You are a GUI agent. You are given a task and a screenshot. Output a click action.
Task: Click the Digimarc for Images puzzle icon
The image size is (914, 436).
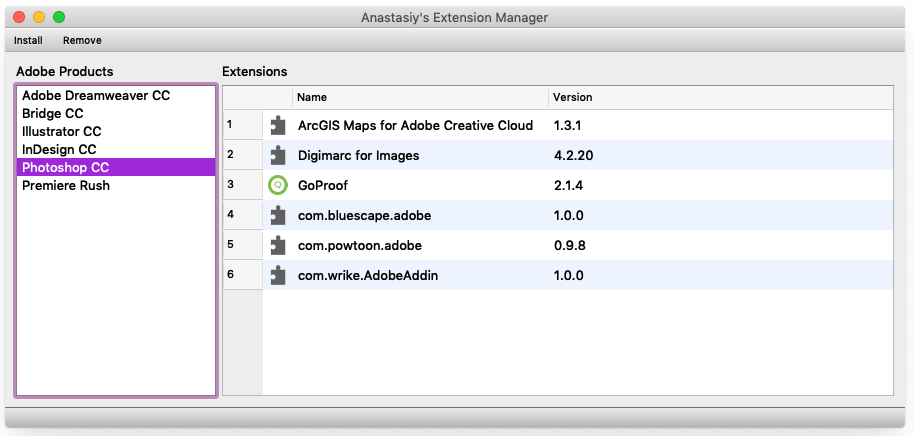click(x=278, y=155)
